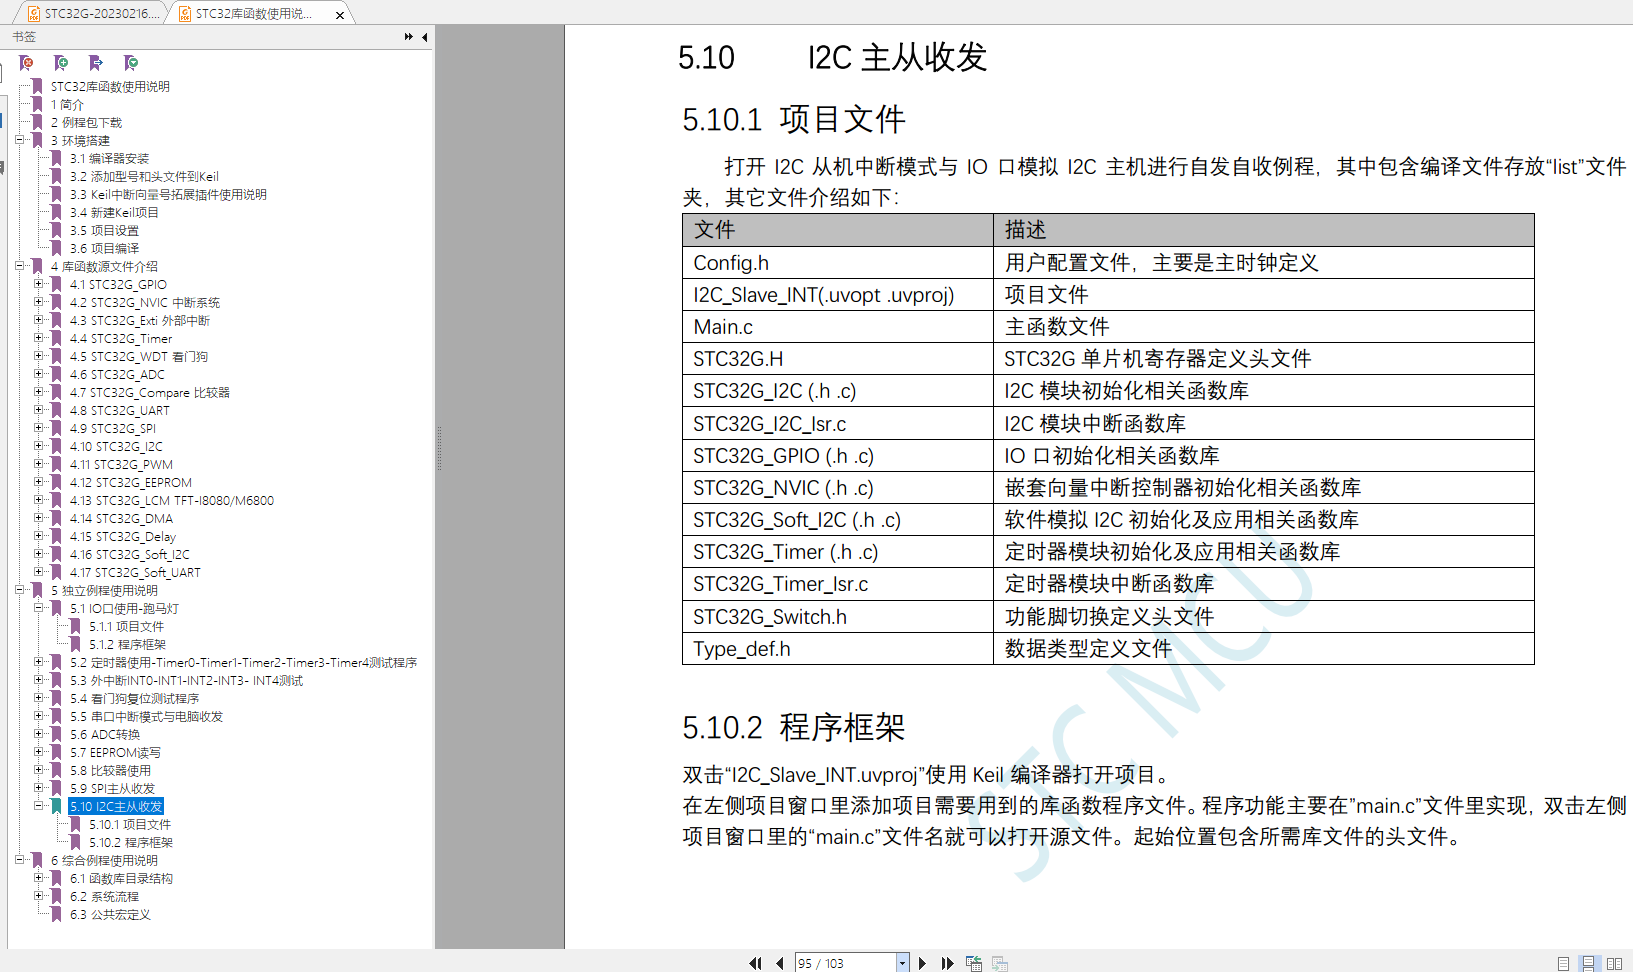Go to bookmark 3.2 添加型号和头文件到Keil
The image size is (1633, 972).
144,177
